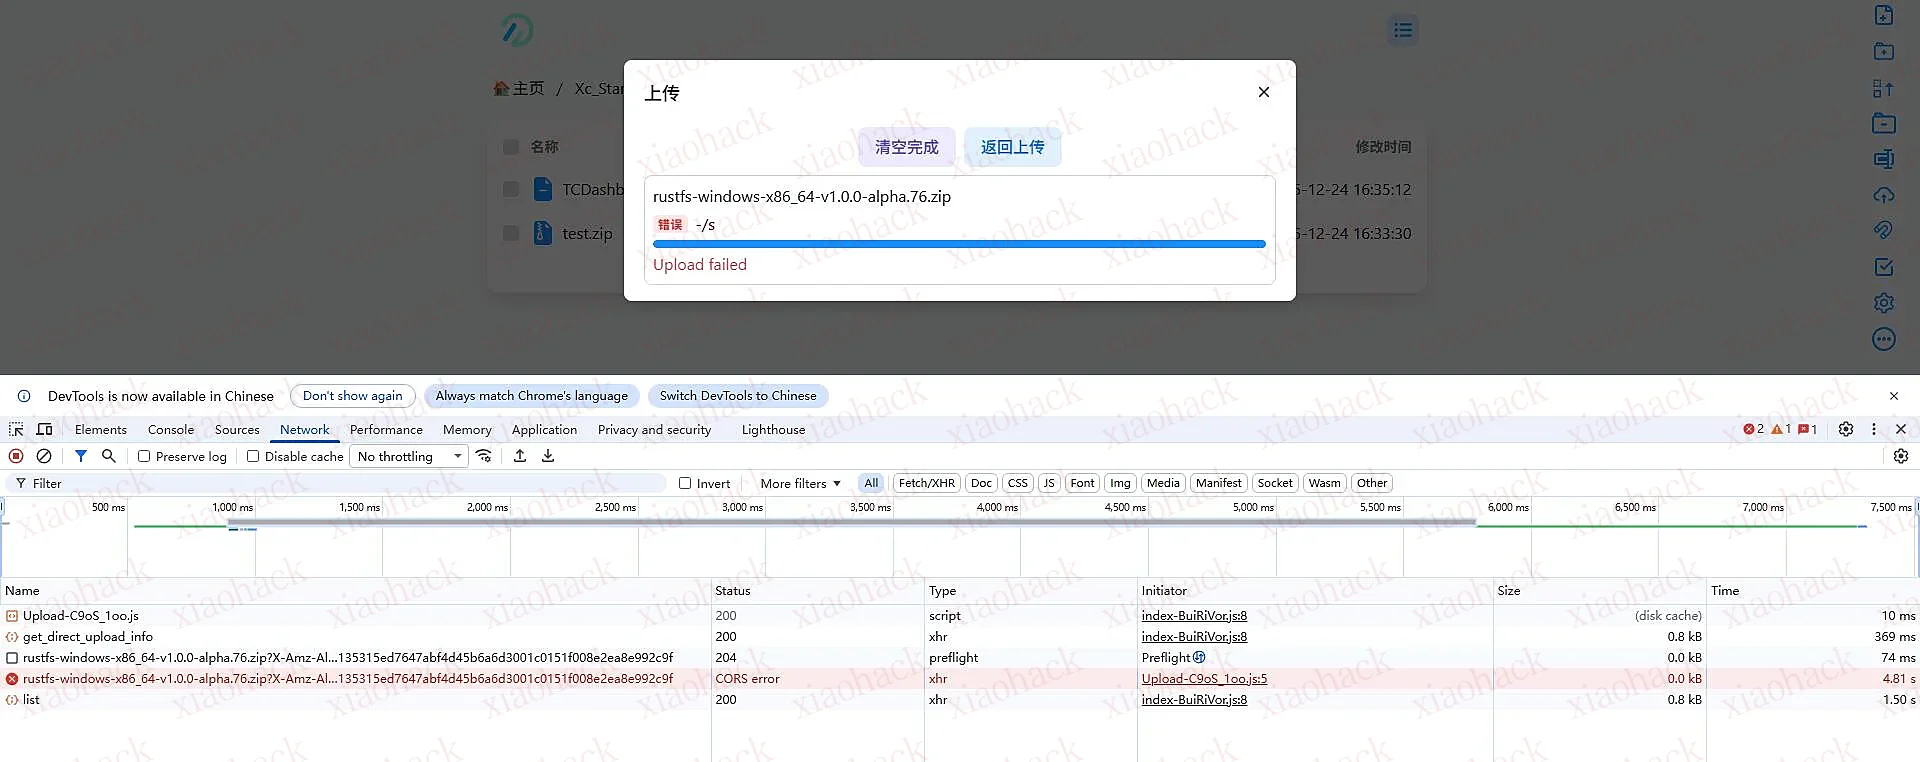This screenshot has width=1920, height=762.
Task: Open the Application tab
Action: pyautogui.click(x=544, y=429)
